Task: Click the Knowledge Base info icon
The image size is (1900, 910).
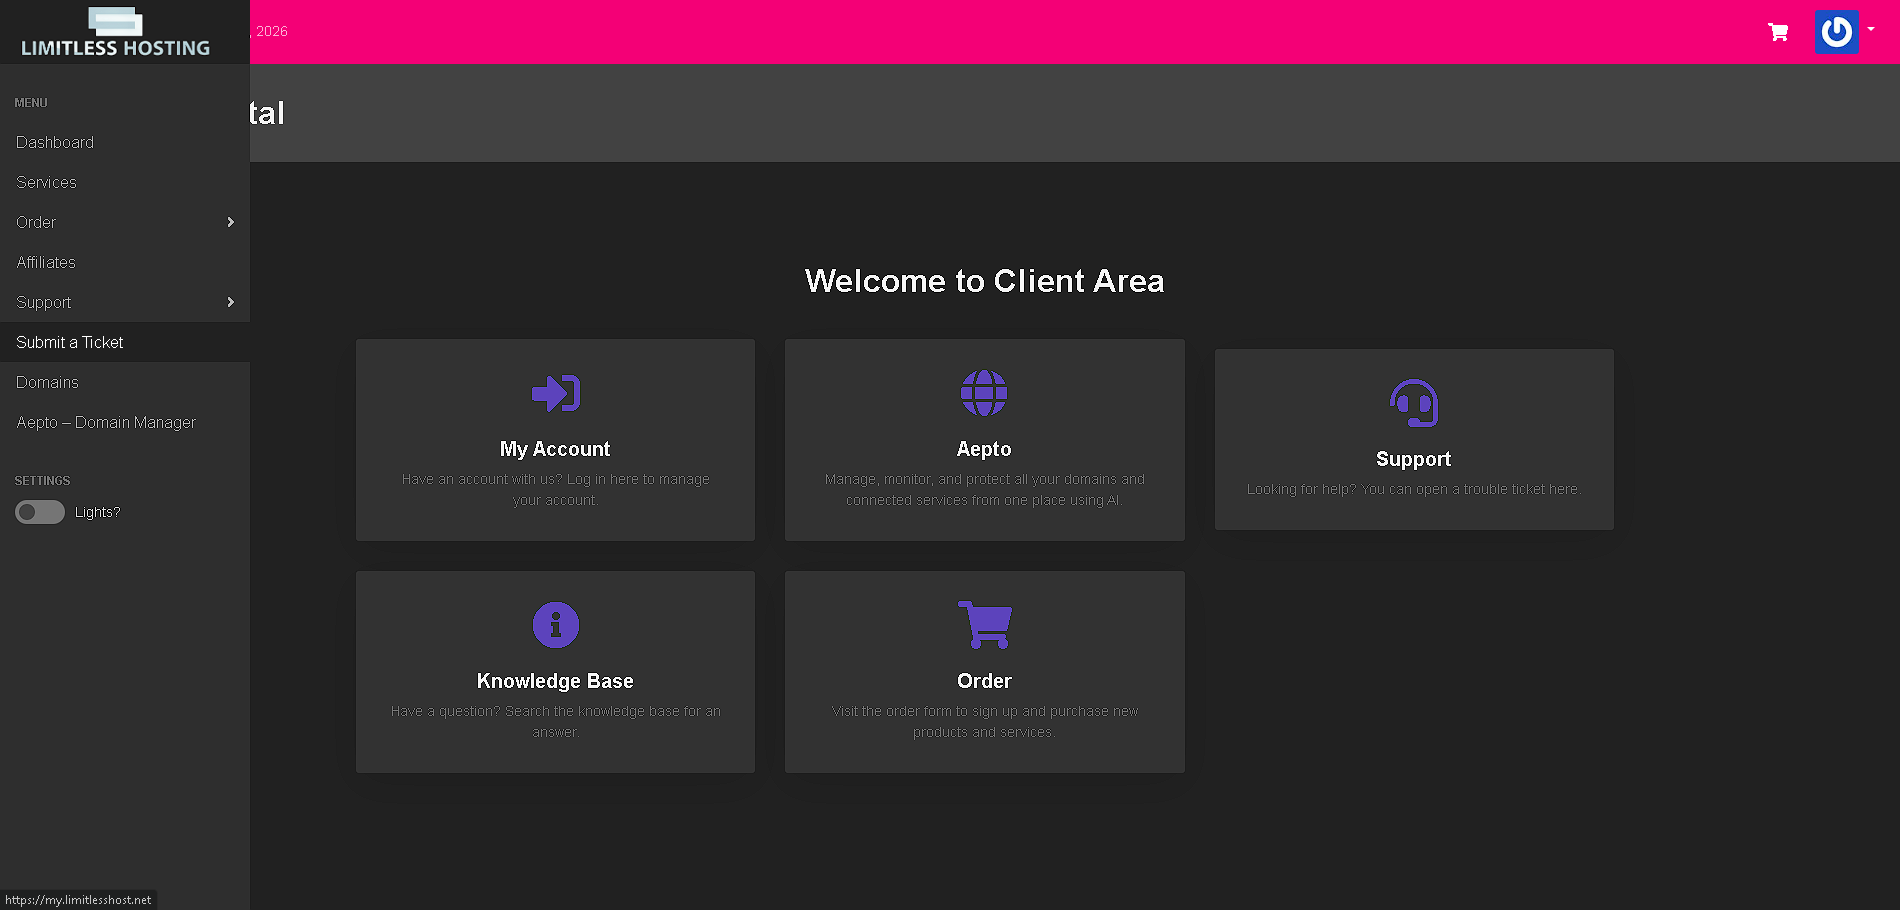Action: pos(556,625)
